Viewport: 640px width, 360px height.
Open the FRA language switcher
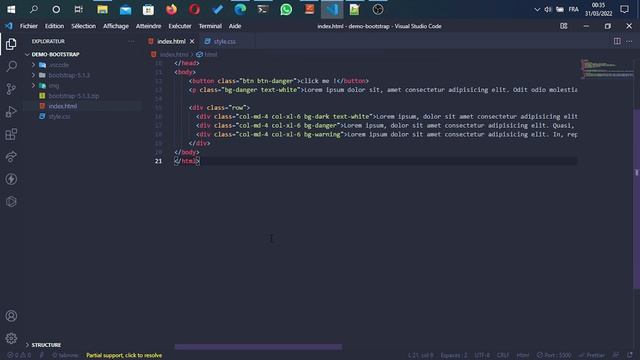pos(573,9)
